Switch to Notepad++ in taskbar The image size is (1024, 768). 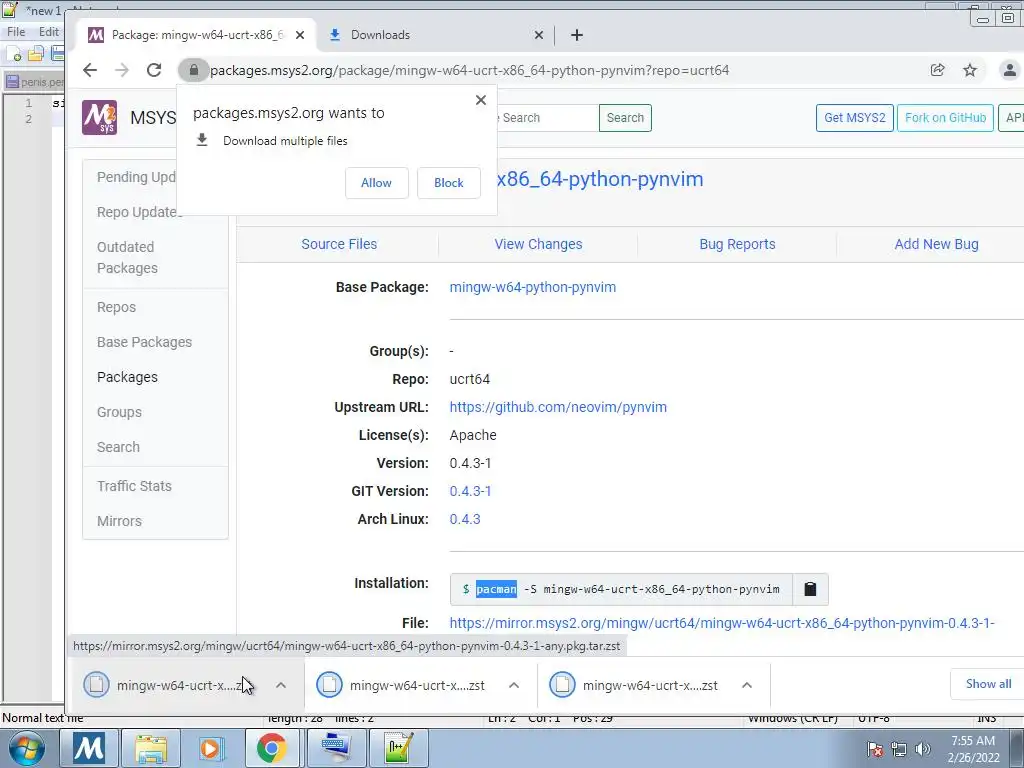[x=398, y=748]
